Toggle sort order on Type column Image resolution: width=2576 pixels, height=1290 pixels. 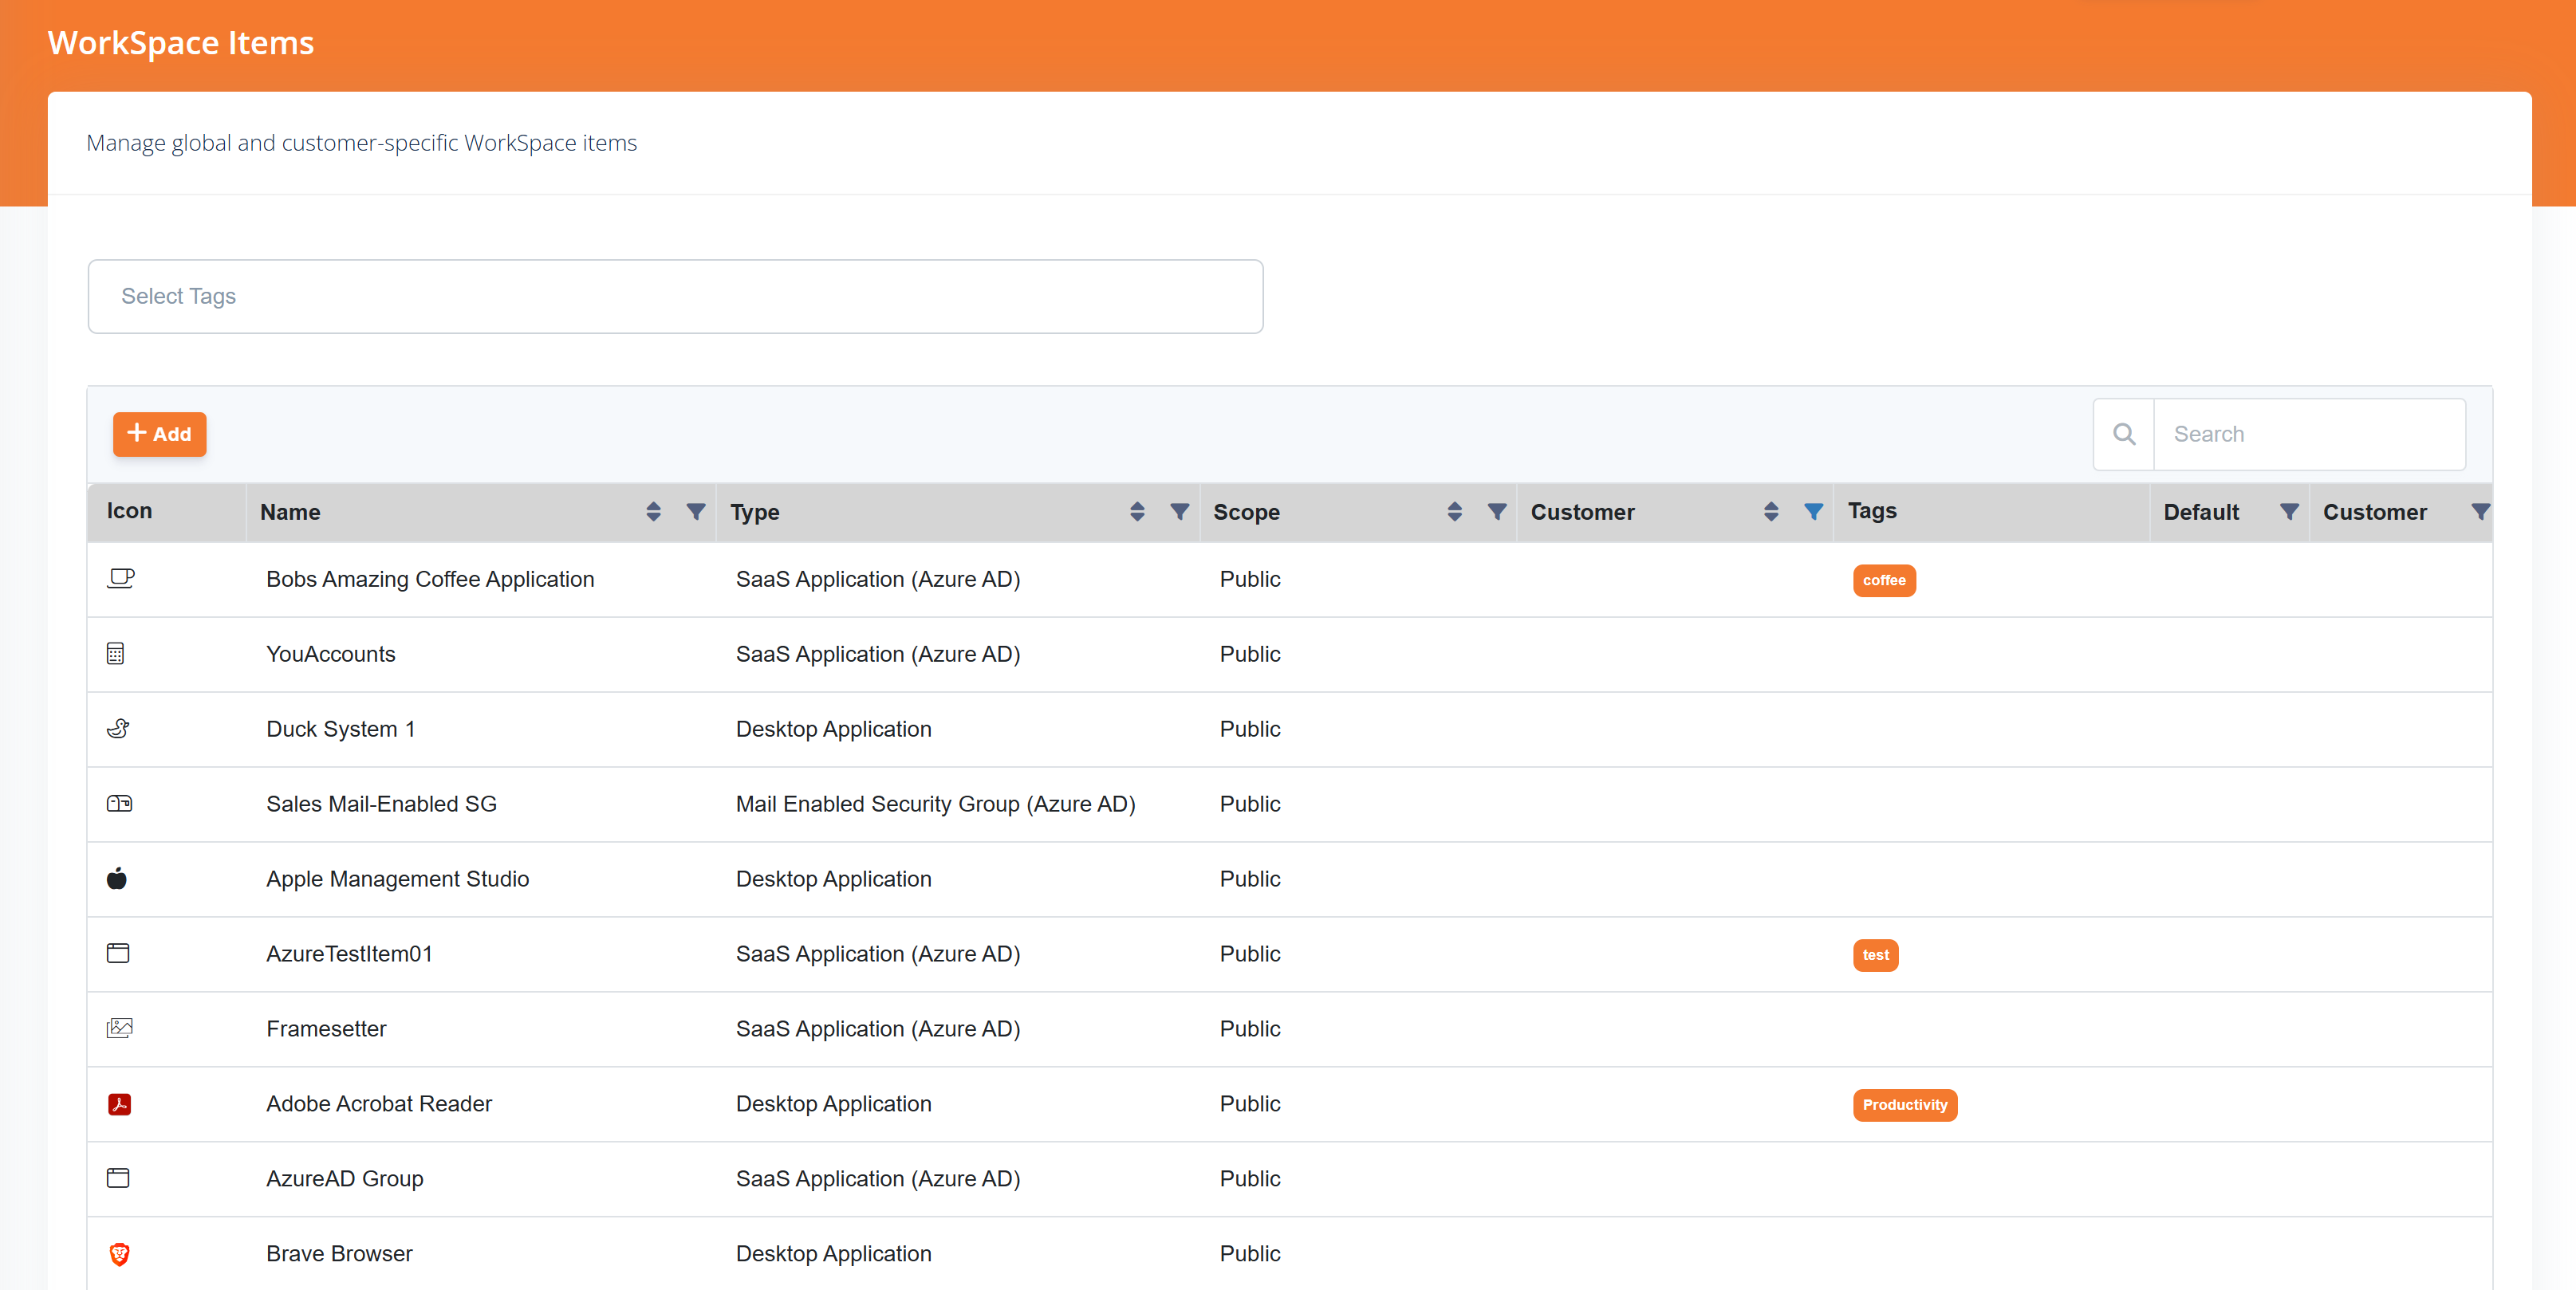click(1137, 512)
